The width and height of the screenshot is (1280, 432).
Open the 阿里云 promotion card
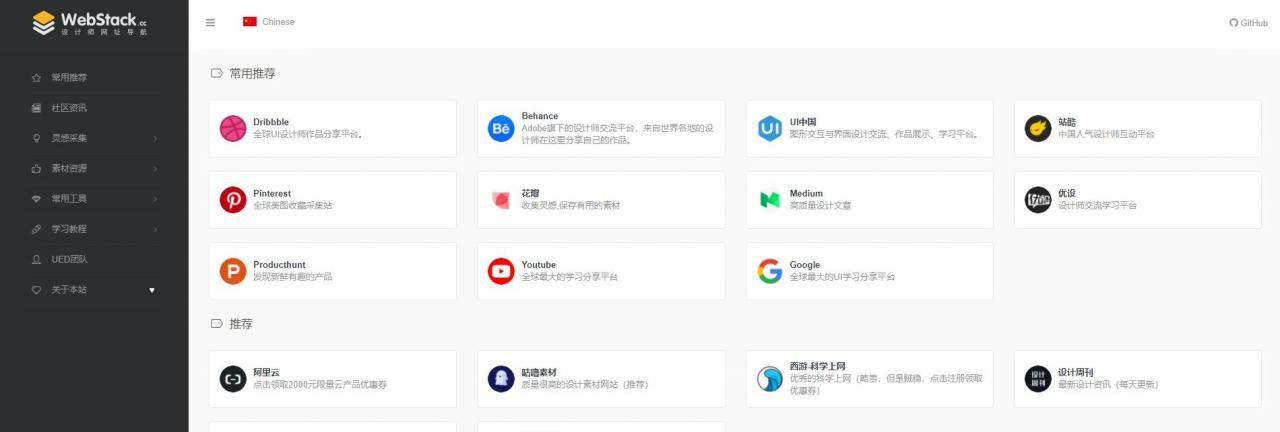click(332, 379)
